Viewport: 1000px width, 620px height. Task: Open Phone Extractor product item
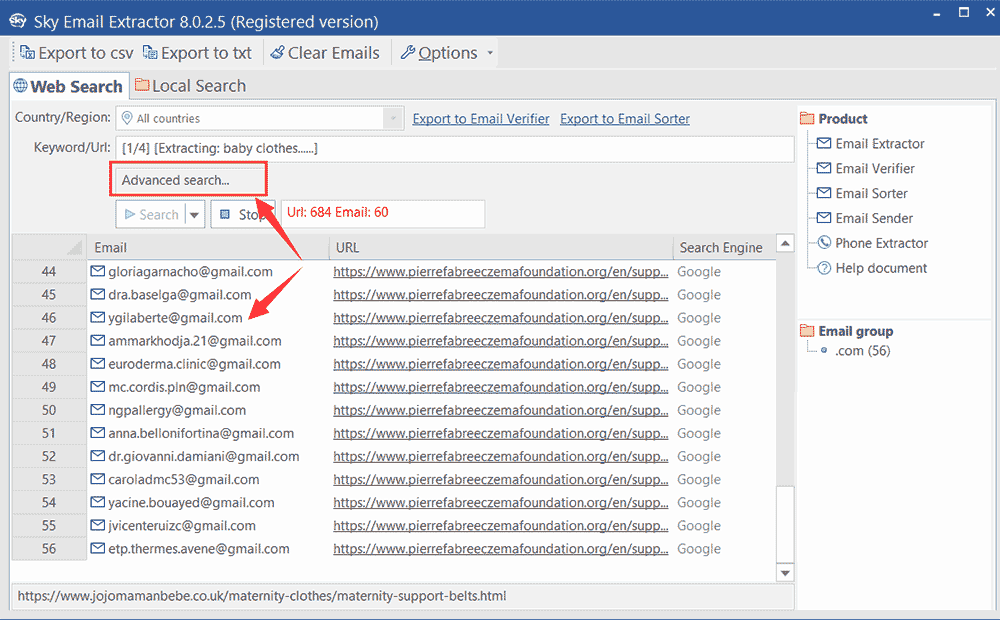pos(872,243)
